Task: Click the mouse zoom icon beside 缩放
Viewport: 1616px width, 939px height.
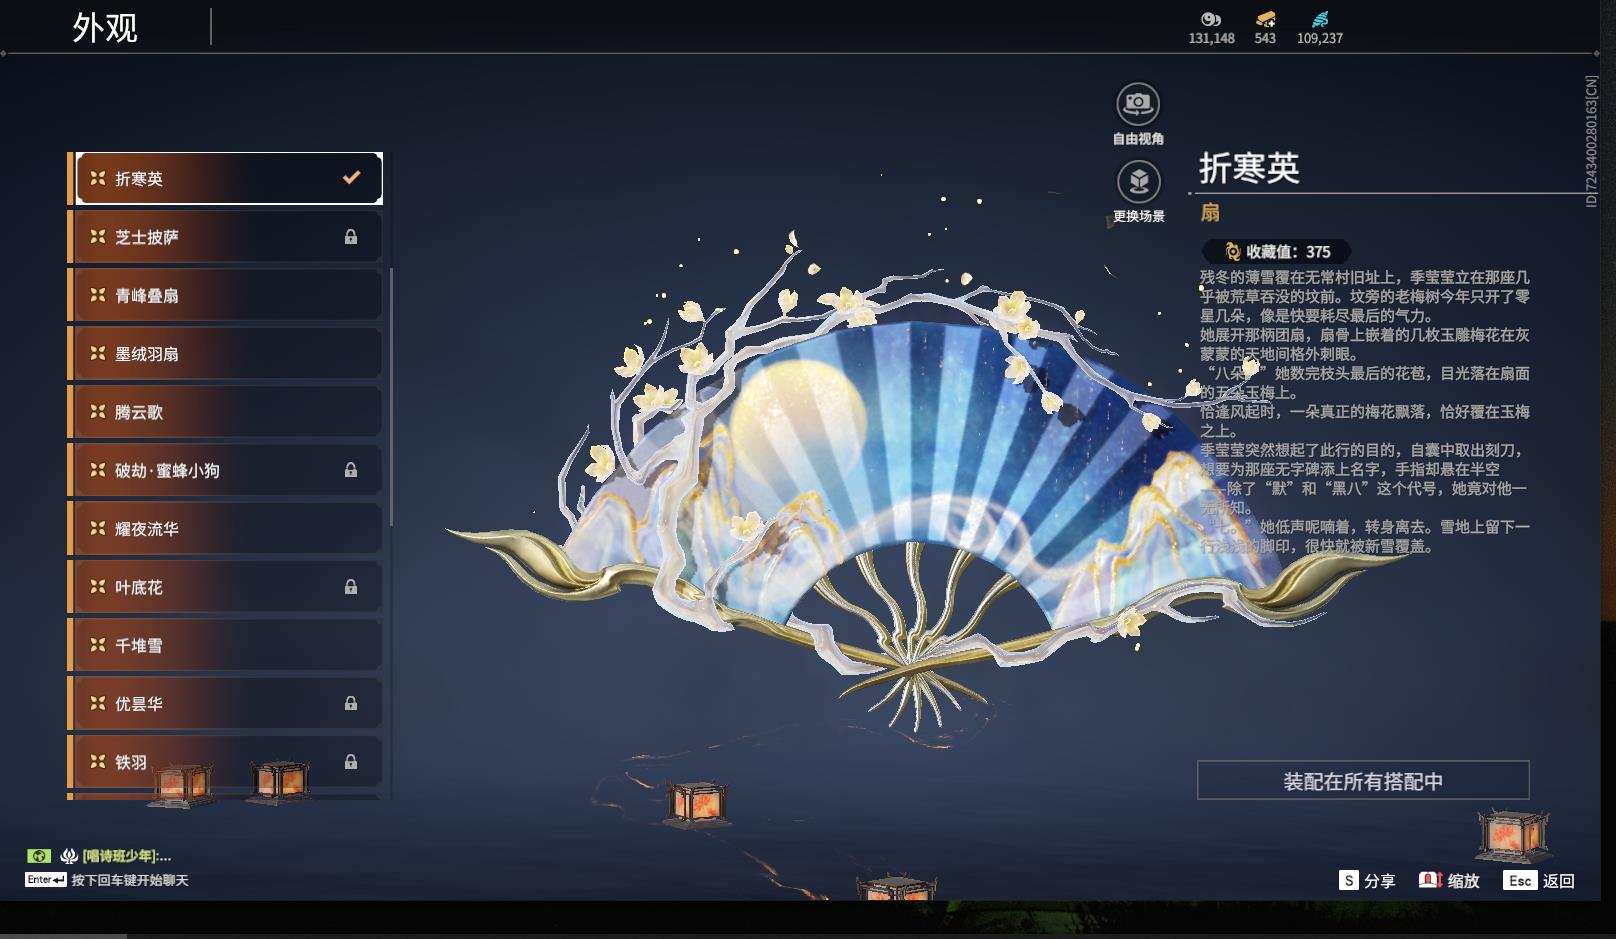Action: 1430,880
